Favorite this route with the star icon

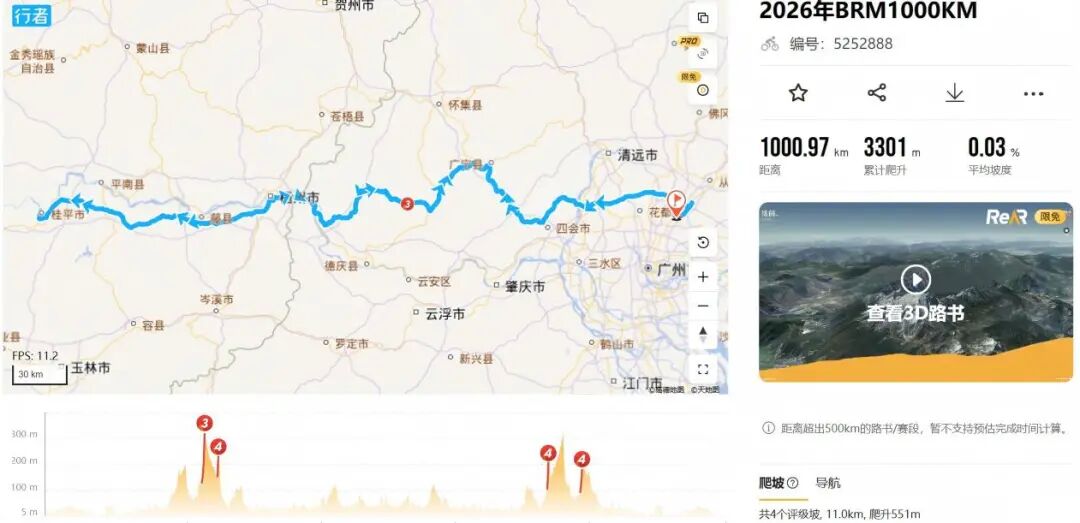tap(798, 93)
